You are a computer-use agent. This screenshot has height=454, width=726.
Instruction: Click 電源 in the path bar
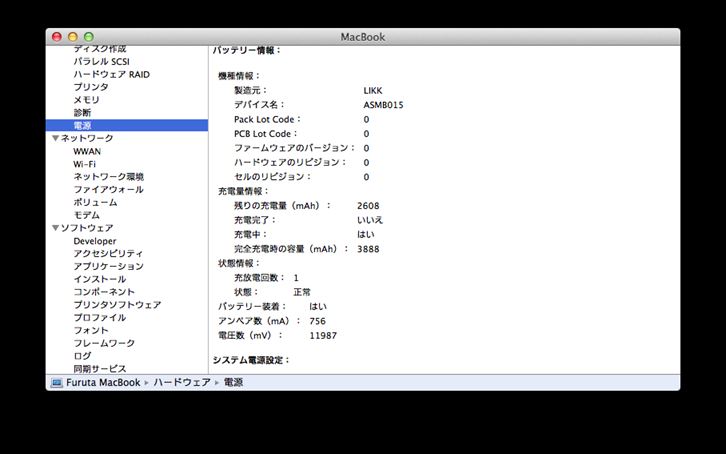pyautogui.click(x=233, y=383)
